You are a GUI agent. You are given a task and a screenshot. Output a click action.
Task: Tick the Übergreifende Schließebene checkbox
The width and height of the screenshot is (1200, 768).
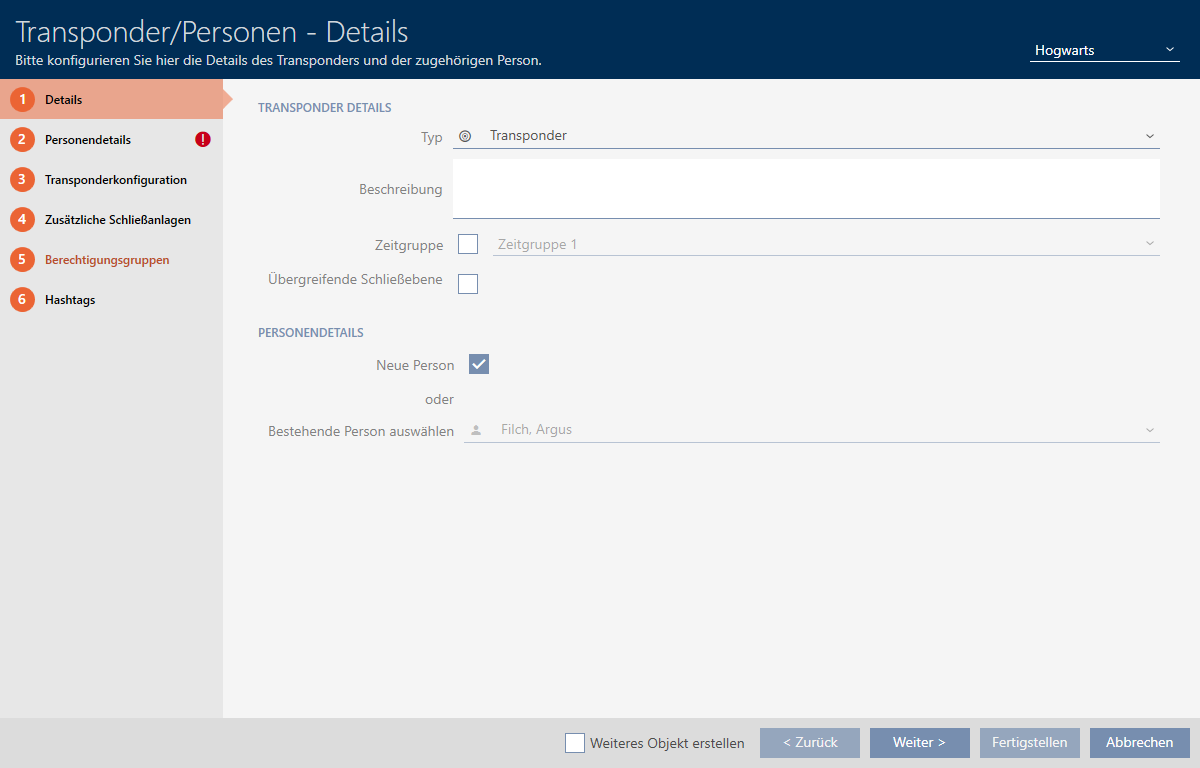[x=467, y=284]
